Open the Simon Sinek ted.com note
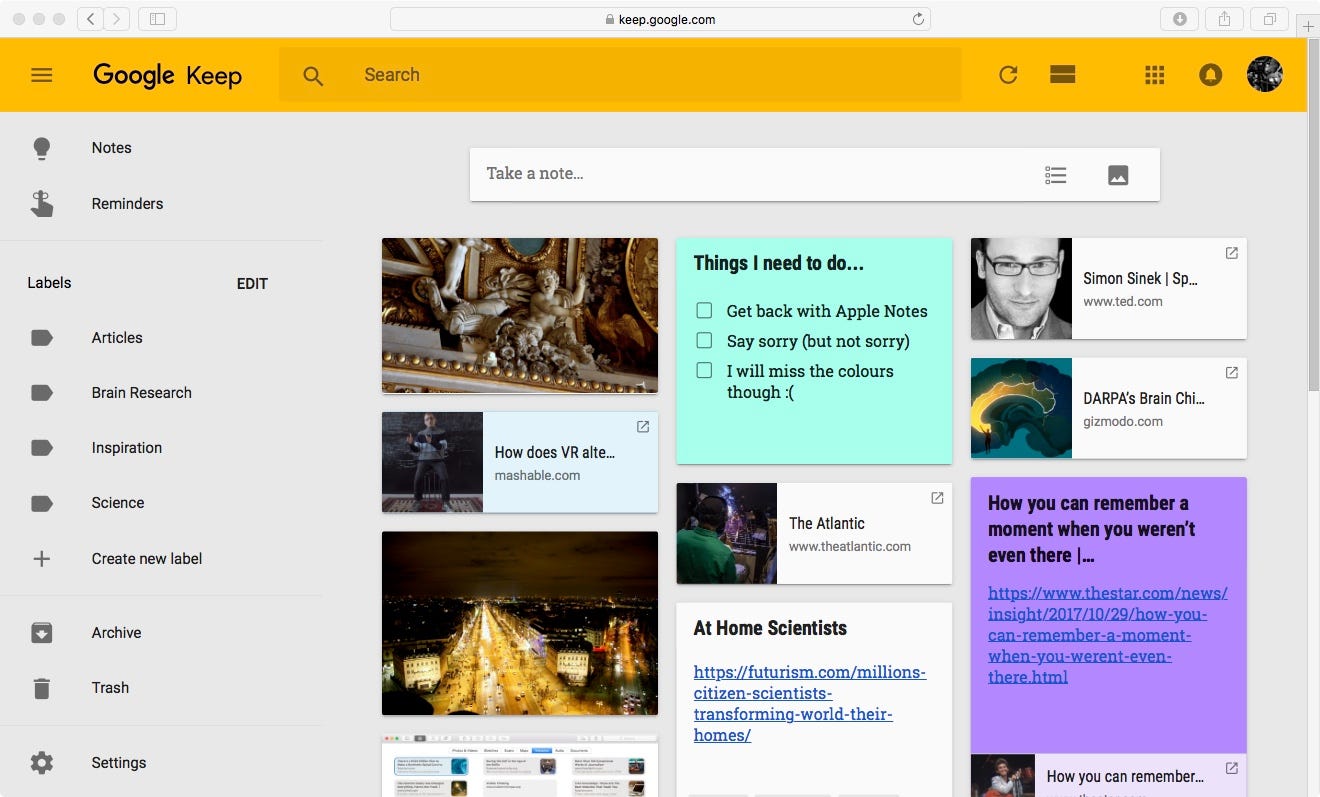Screen dimensions: 1320x797 tap(1109, 289)
